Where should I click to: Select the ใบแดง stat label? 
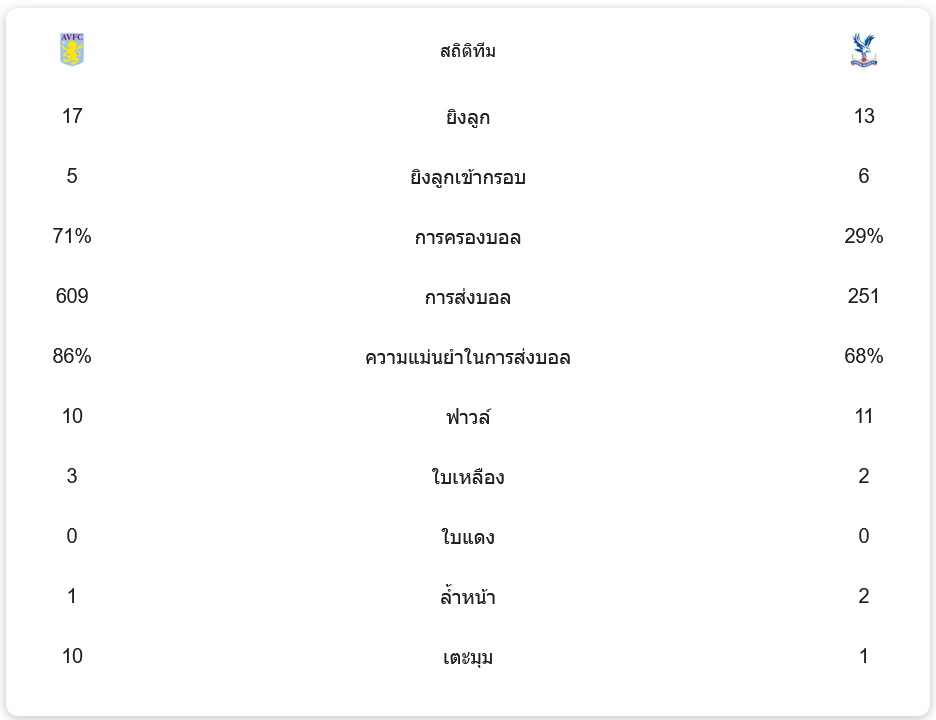click(x=468, y=537)
